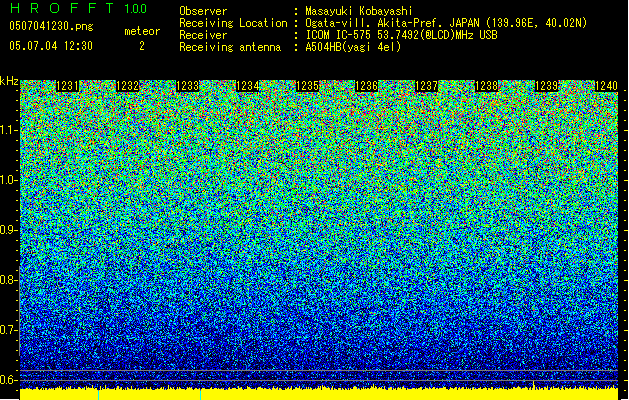
Task: Click location text Ogata-vill. Akita-Pref. JAPAN
Action: 391,23
